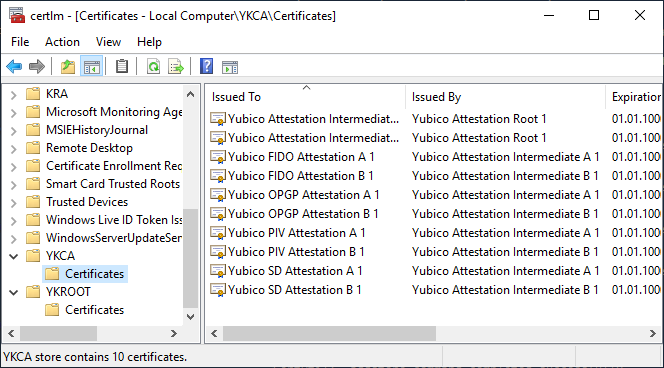Select 'Smart Card Trusted Roots' label

113,184
